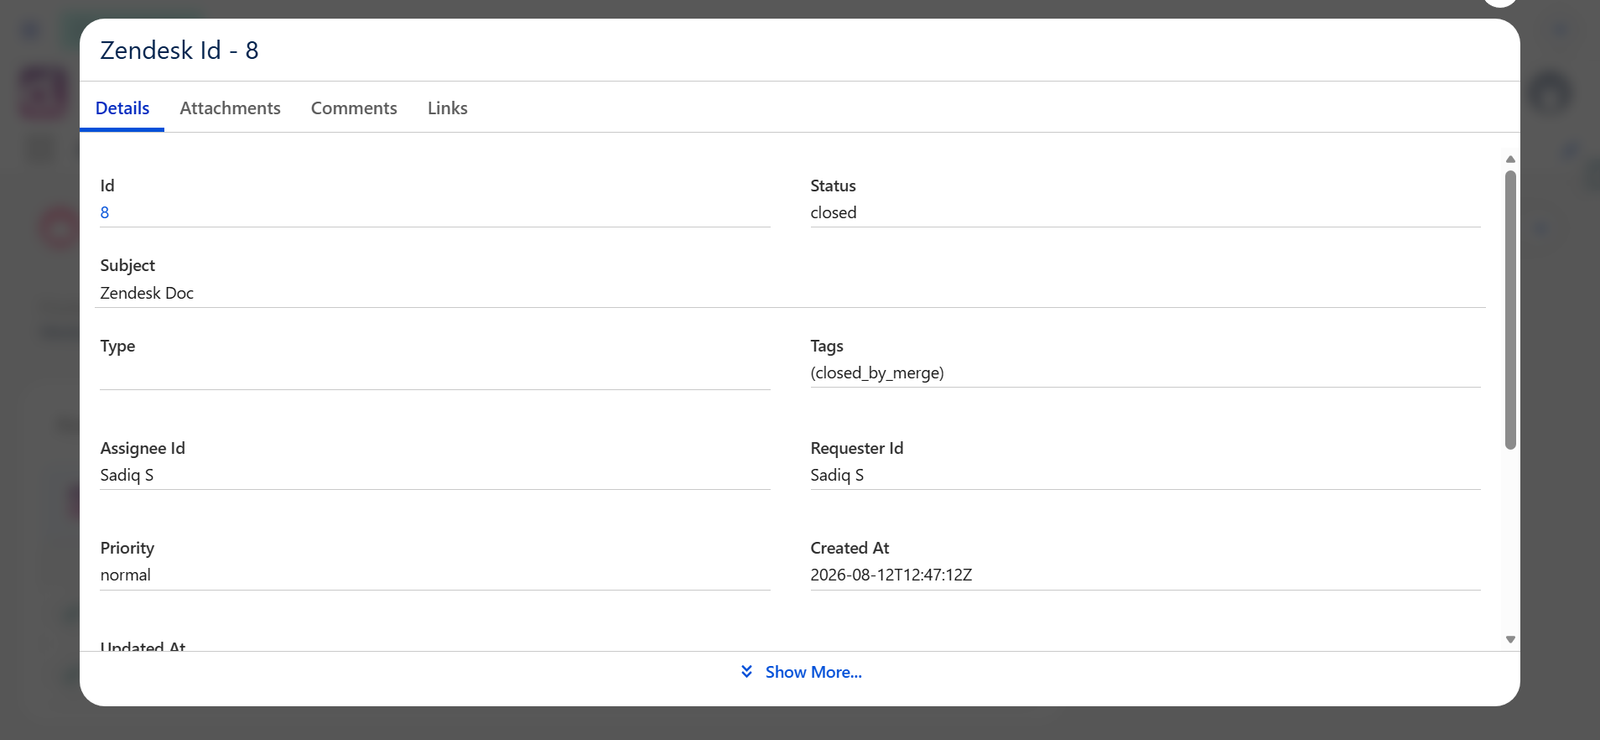Click the Created At field label
This screenshot has width=1600, height=740.
point(849,548)
